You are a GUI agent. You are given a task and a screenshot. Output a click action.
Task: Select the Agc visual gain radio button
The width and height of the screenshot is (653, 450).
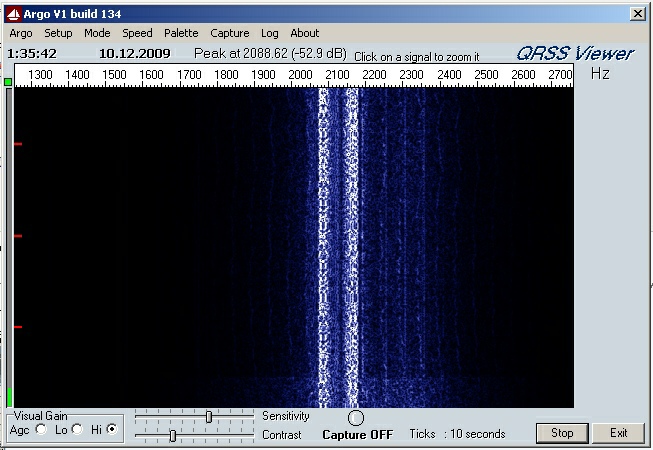[x=41, y=429]
